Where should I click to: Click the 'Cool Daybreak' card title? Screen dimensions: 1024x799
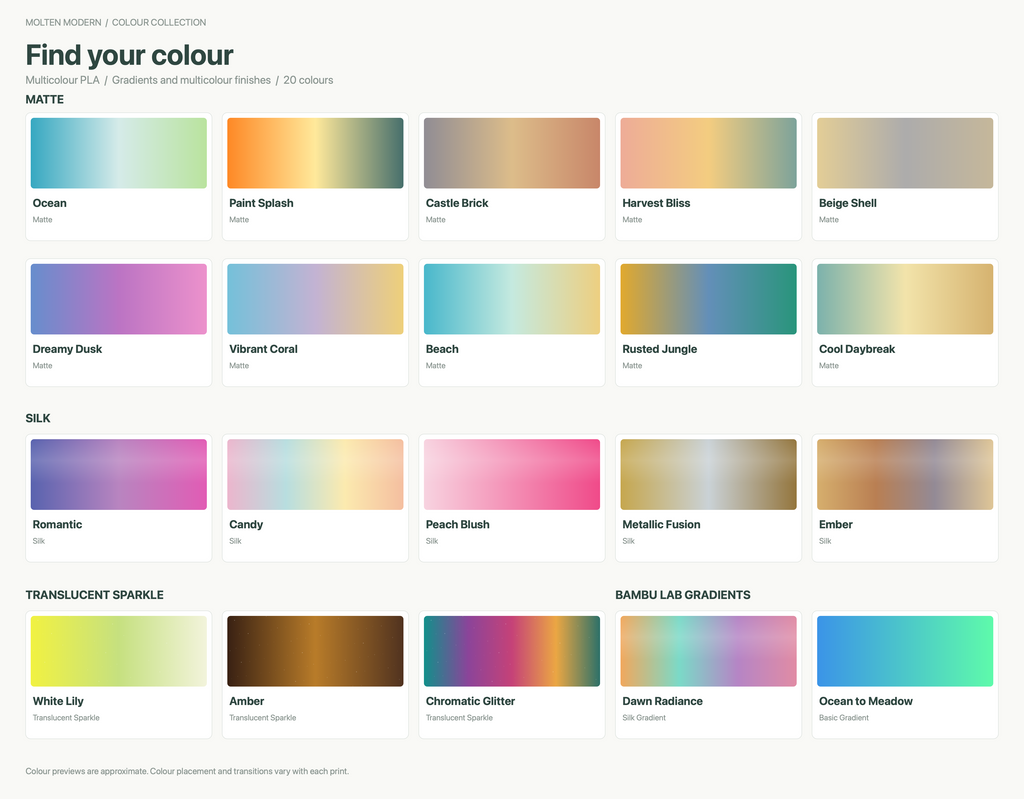click(857, 350)
